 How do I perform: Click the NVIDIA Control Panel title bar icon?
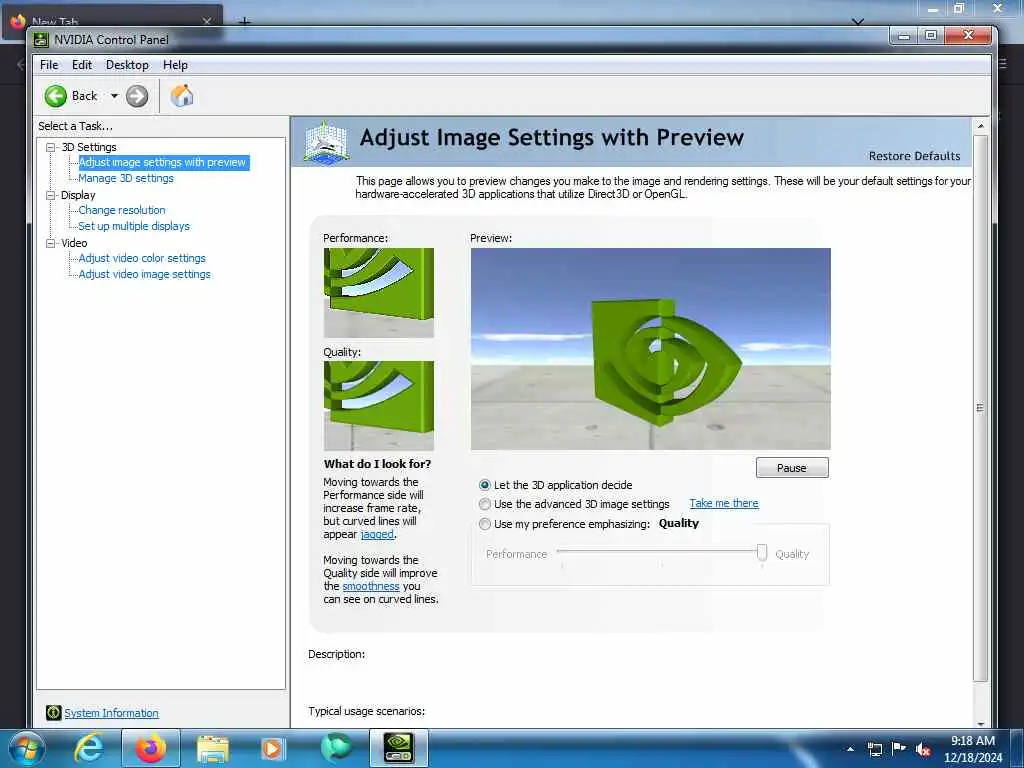[x=41, y=40]
